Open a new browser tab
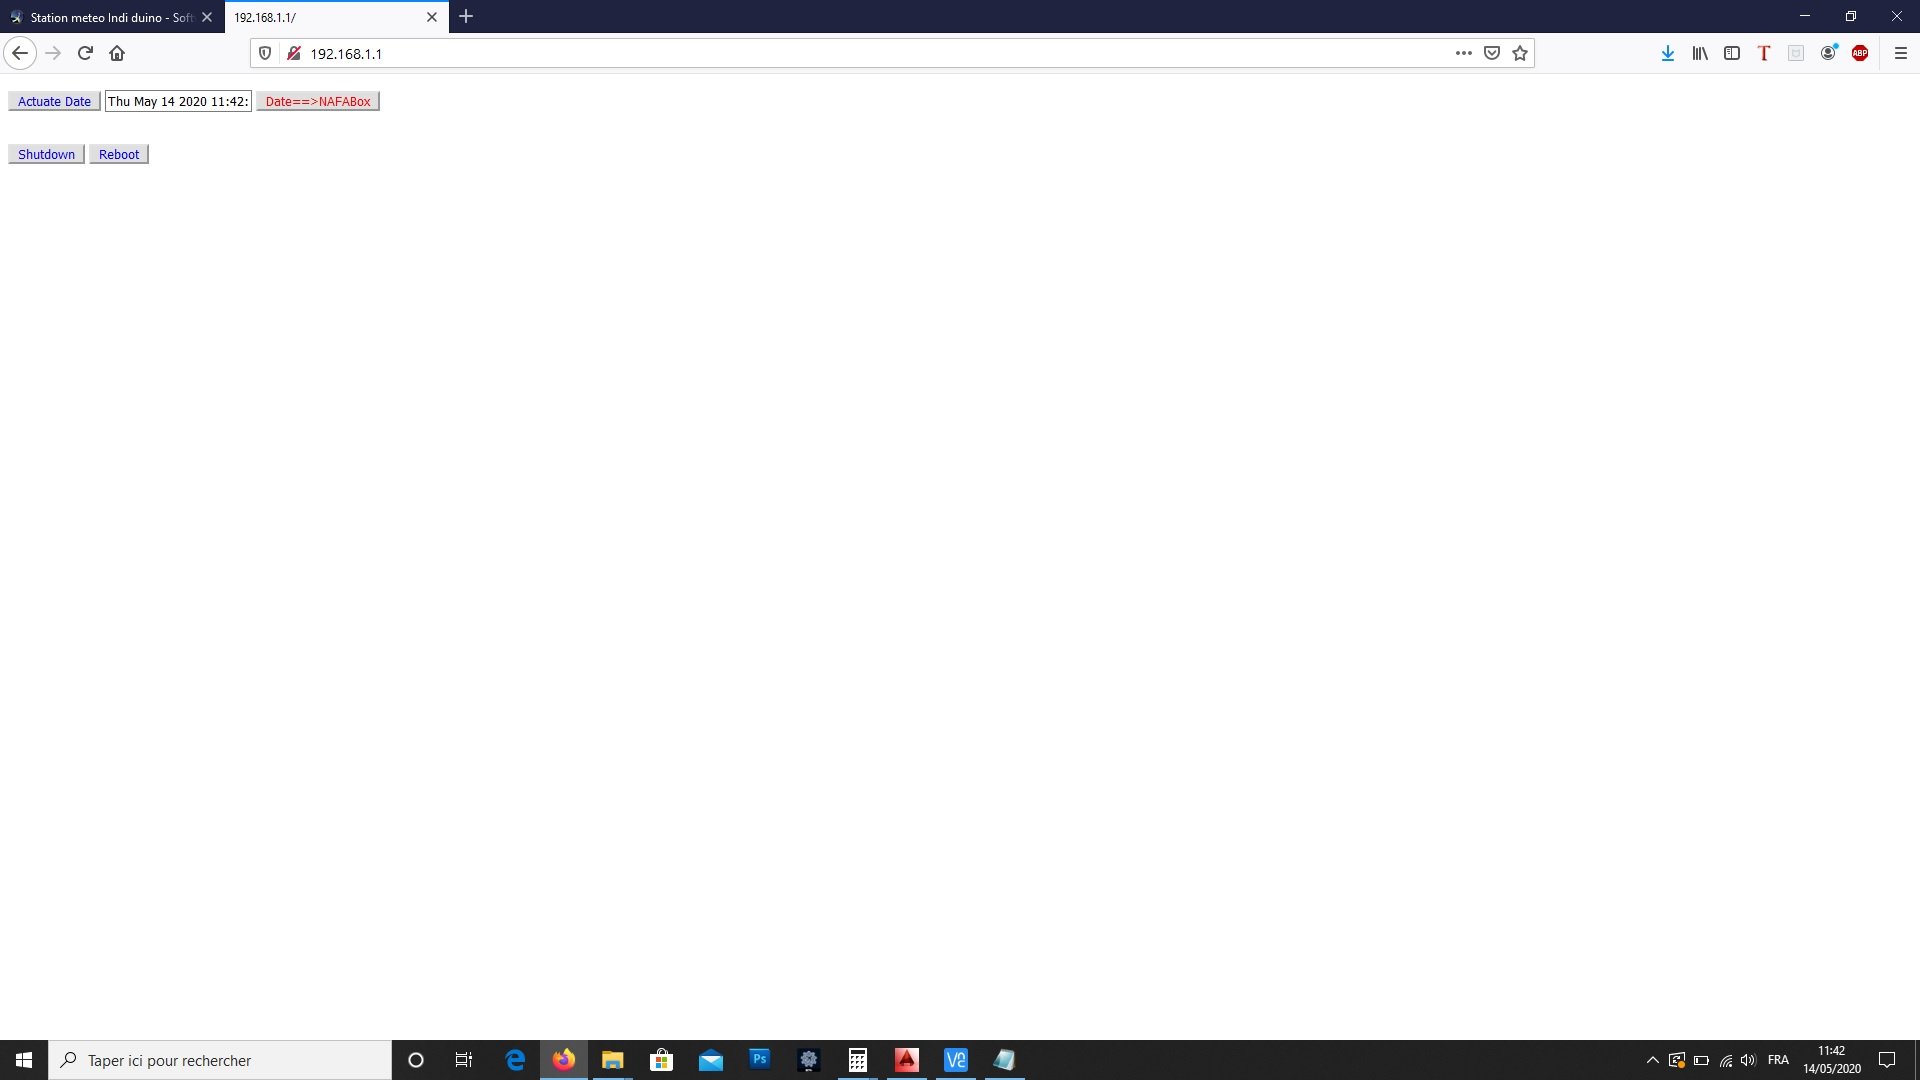The height and width of the screenshot is (1080, 1920). [466, 17]
